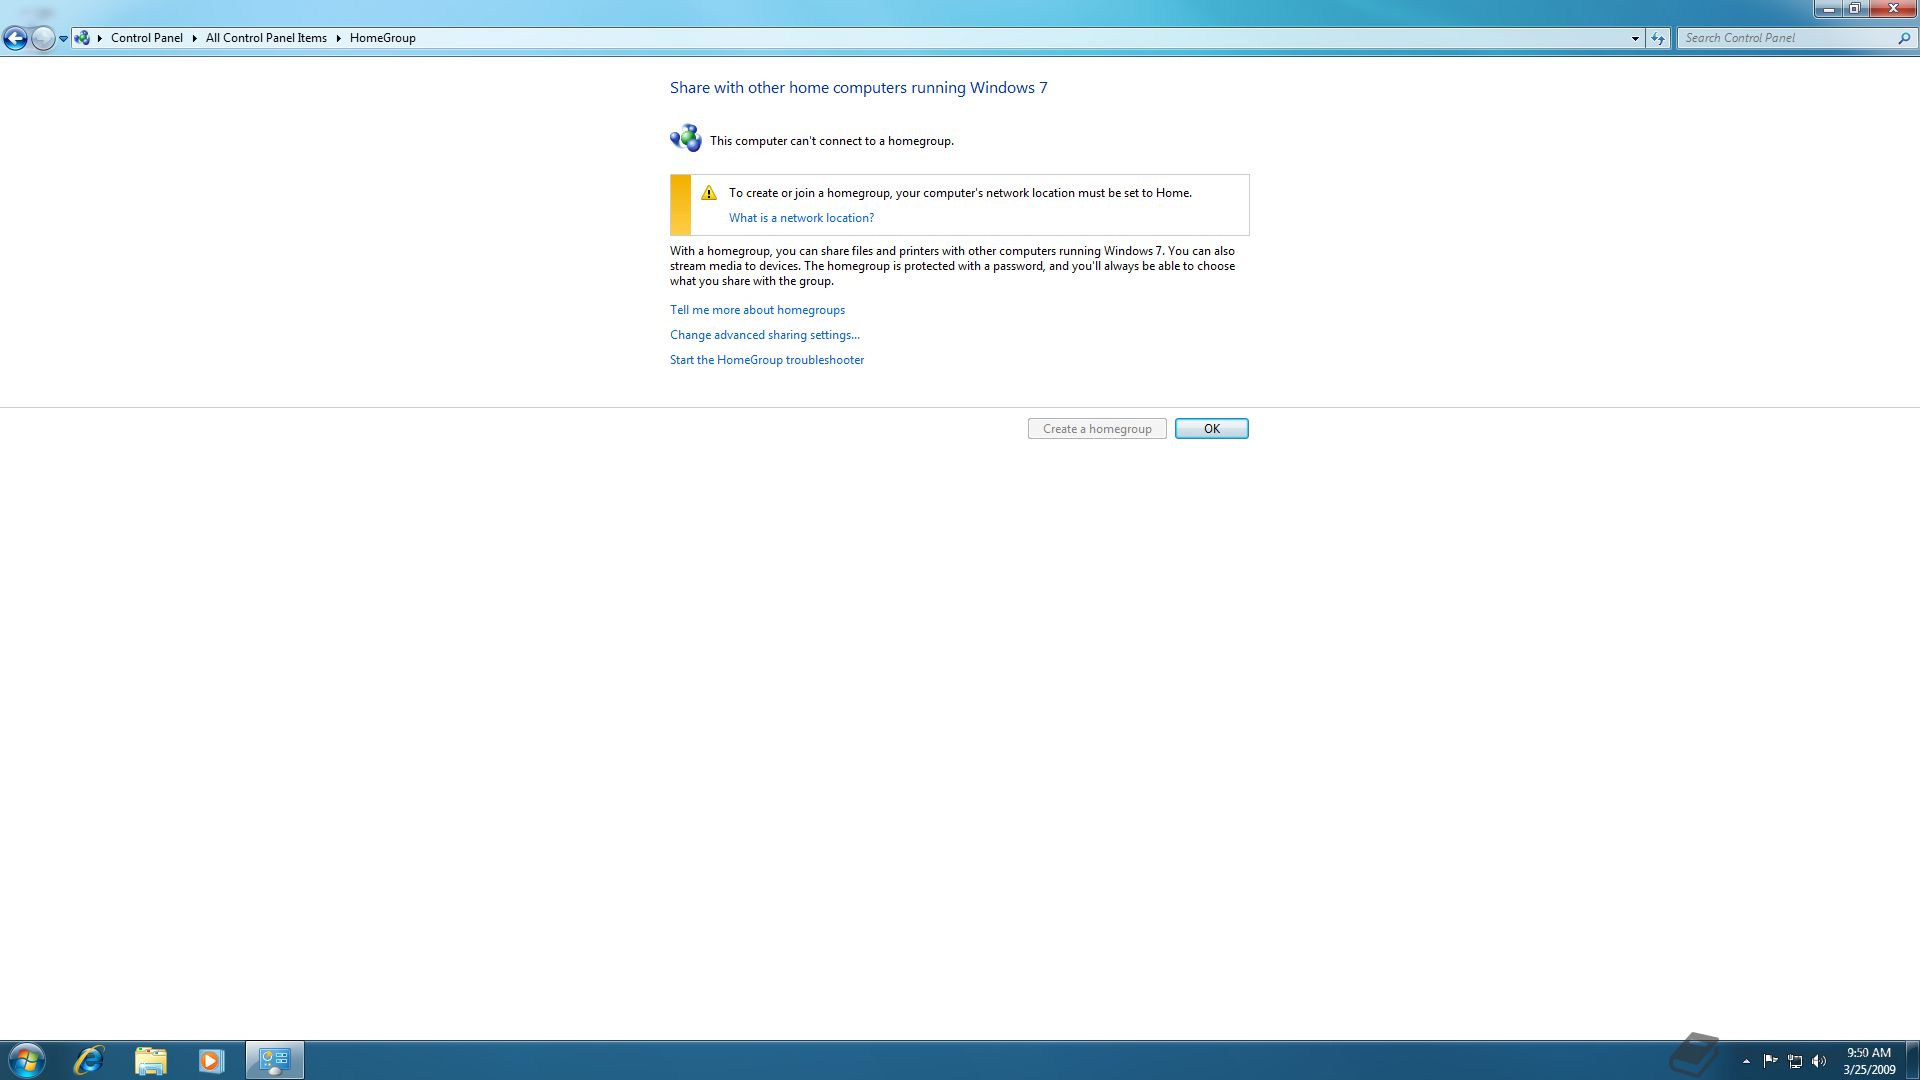Refresh the HomeGroup page
1920x1080 pixels.
click(1658, 38)
